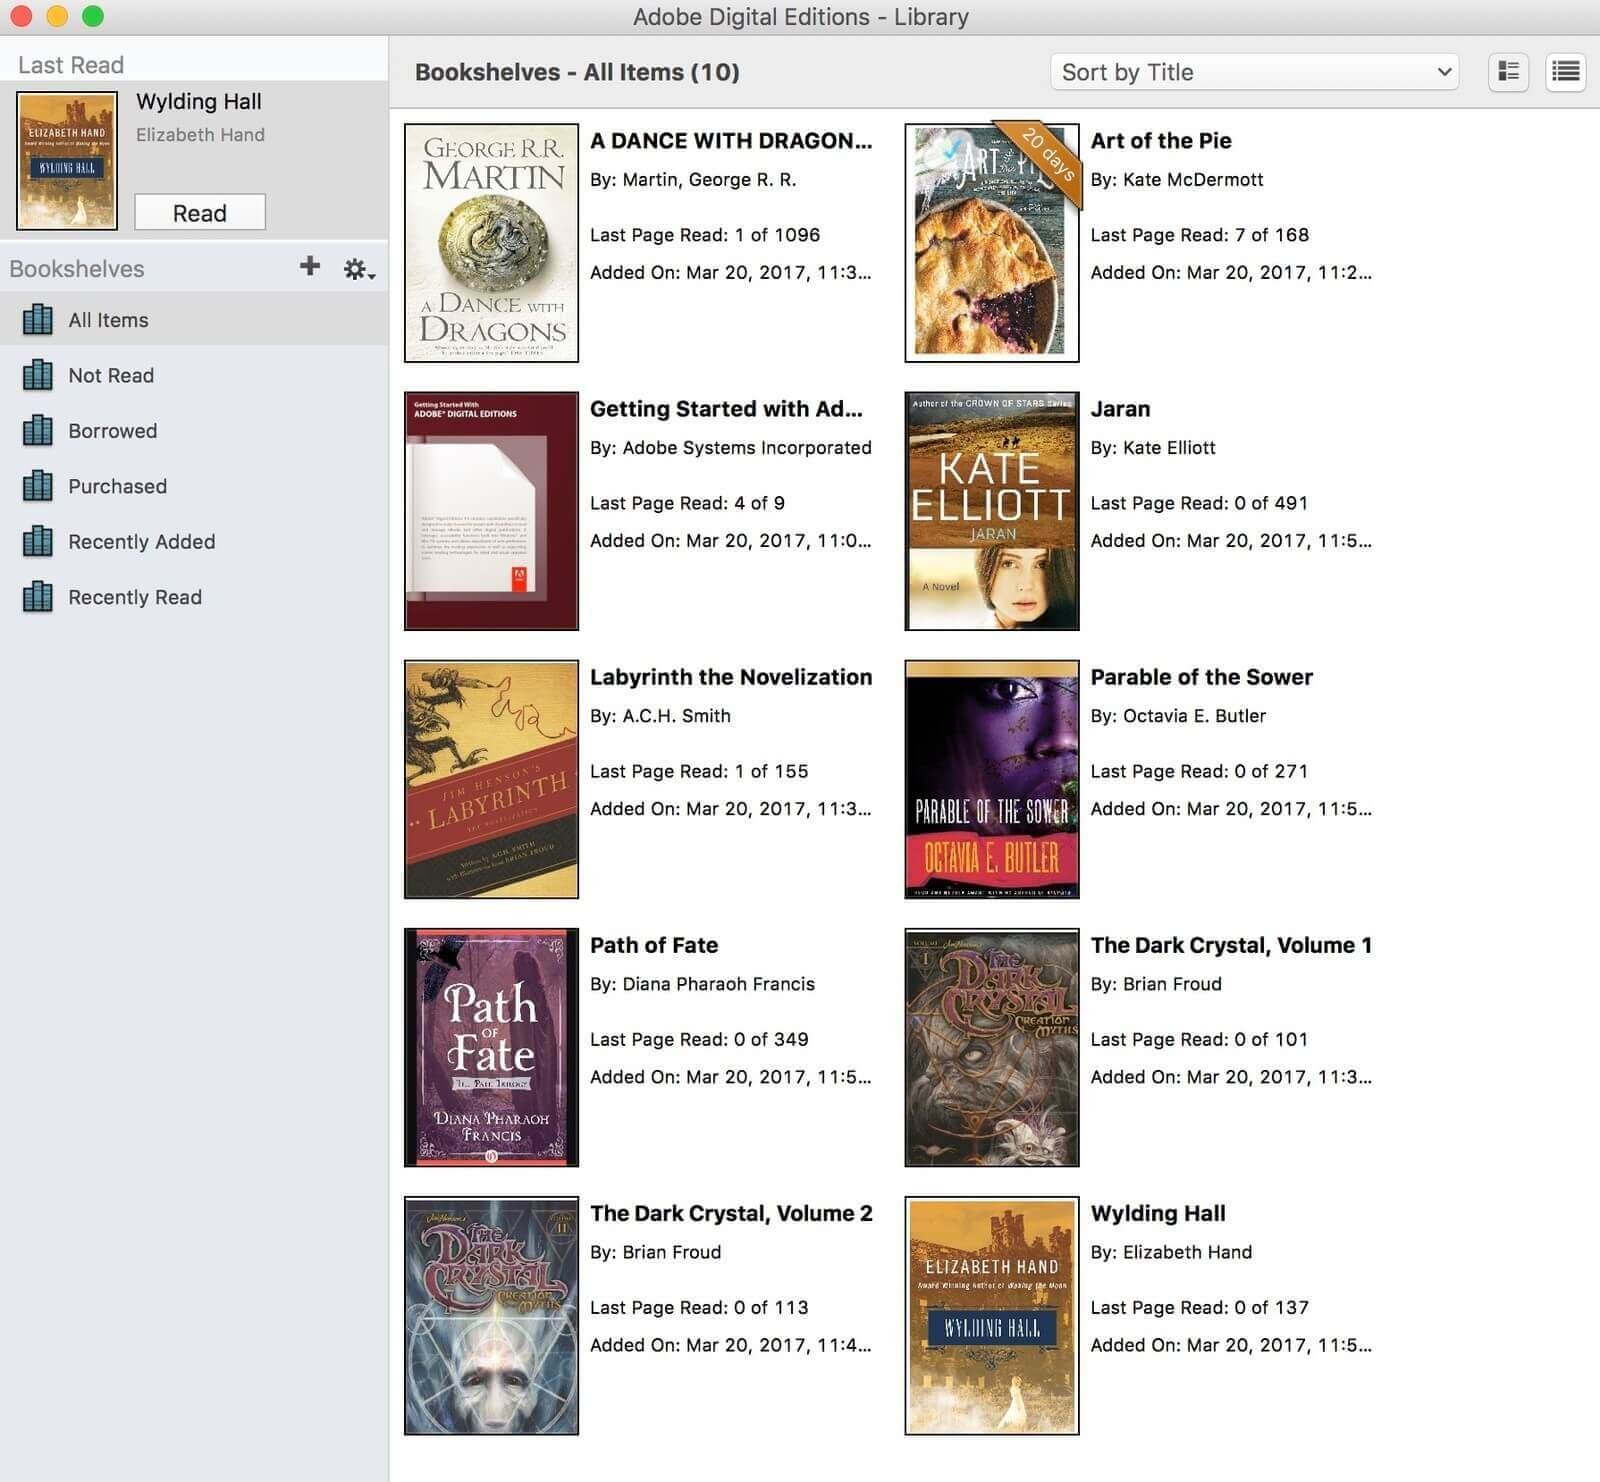Screen dimensions: 1600x1482
Task: Click the 'Labyrinth the Novelization' title
Action: (731, 677)
